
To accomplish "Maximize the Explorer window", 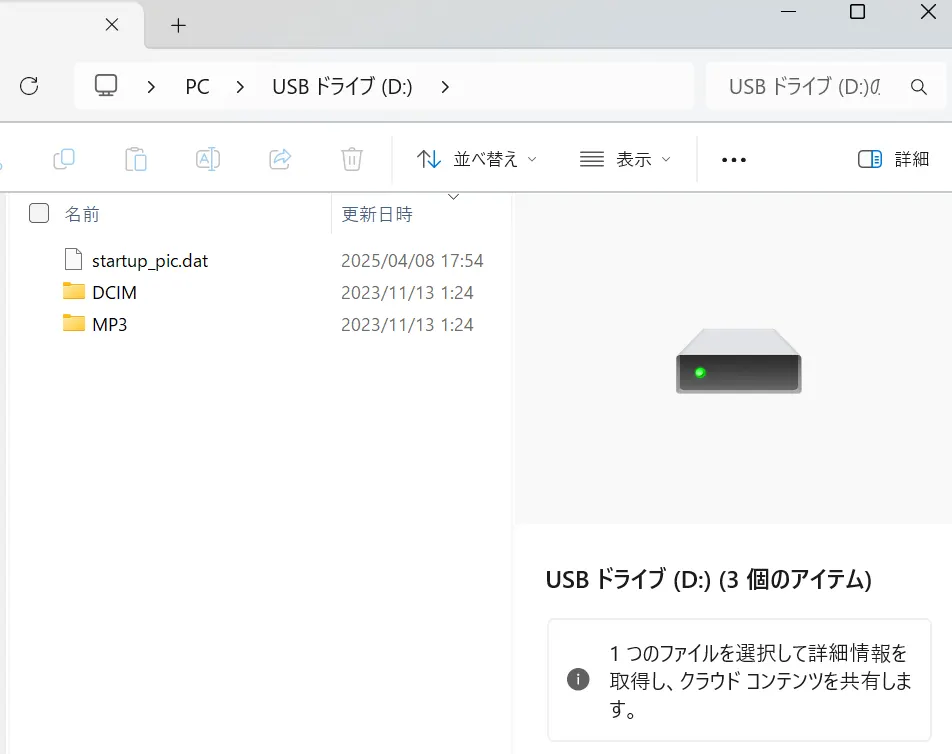I will pos(857,12).
